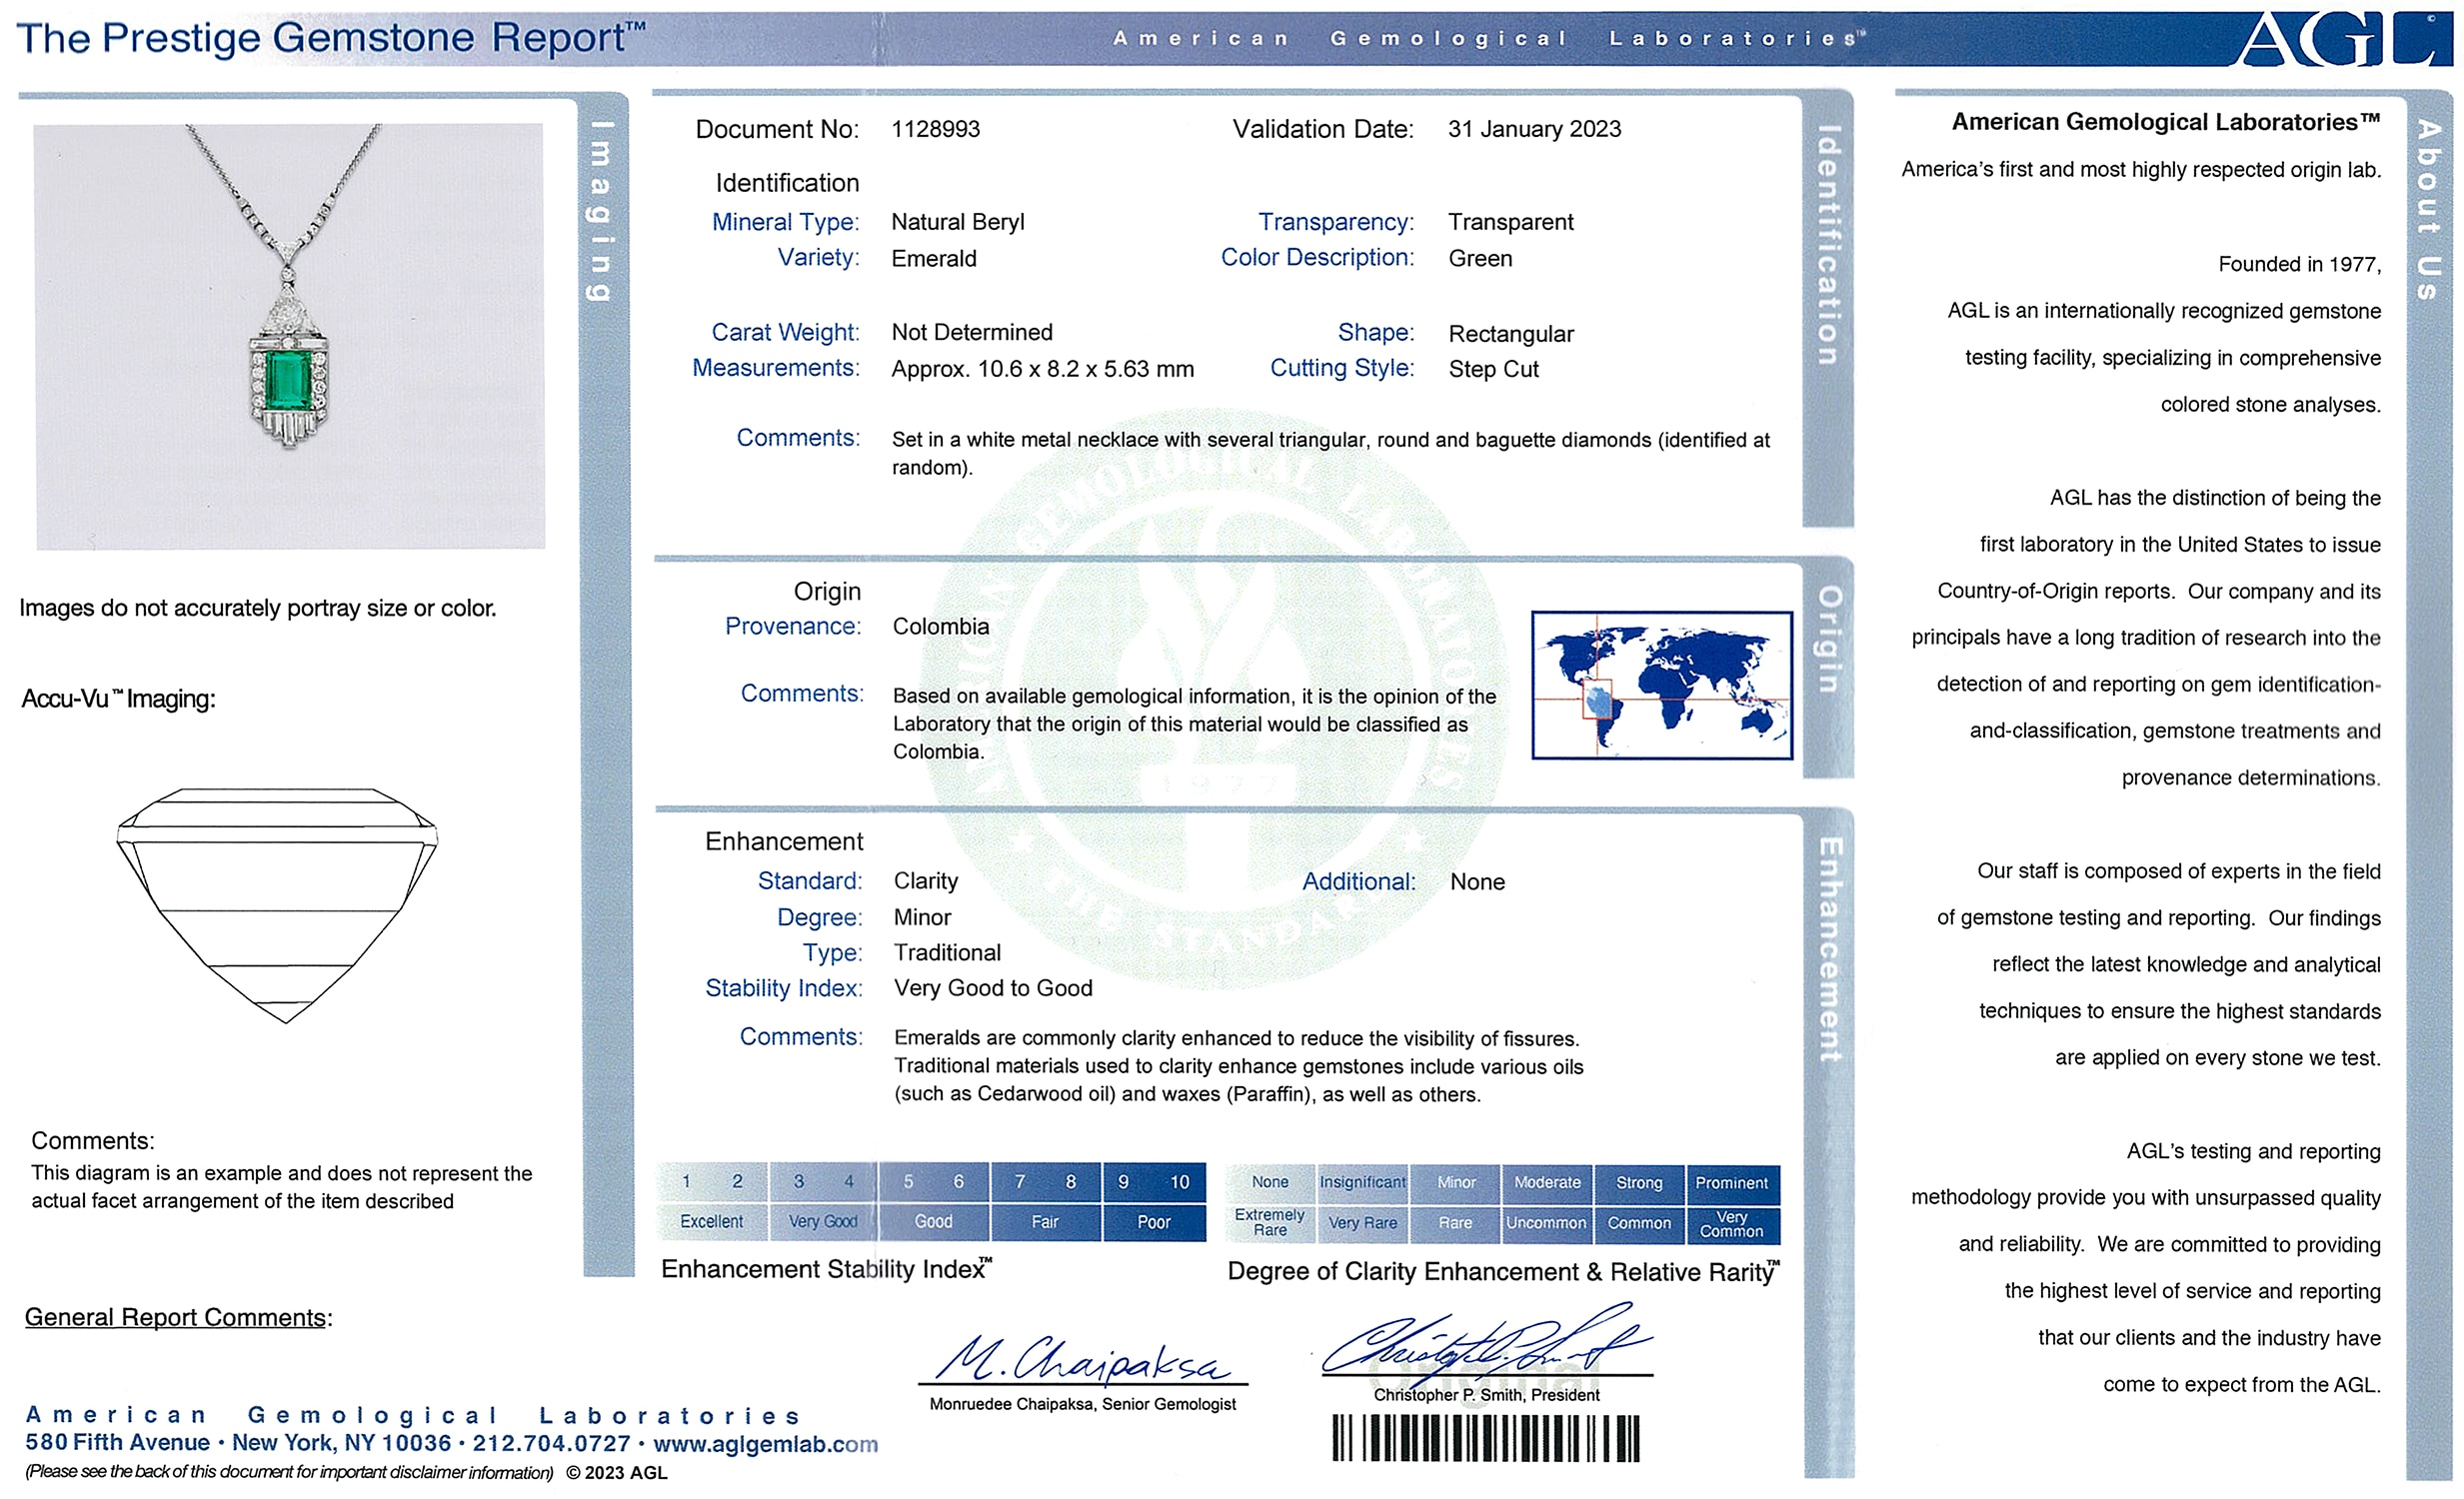Click the Minor clarity enhancement scale cell
The height and width of the screenshot is (1499, 2464).
[1455, 1183]
